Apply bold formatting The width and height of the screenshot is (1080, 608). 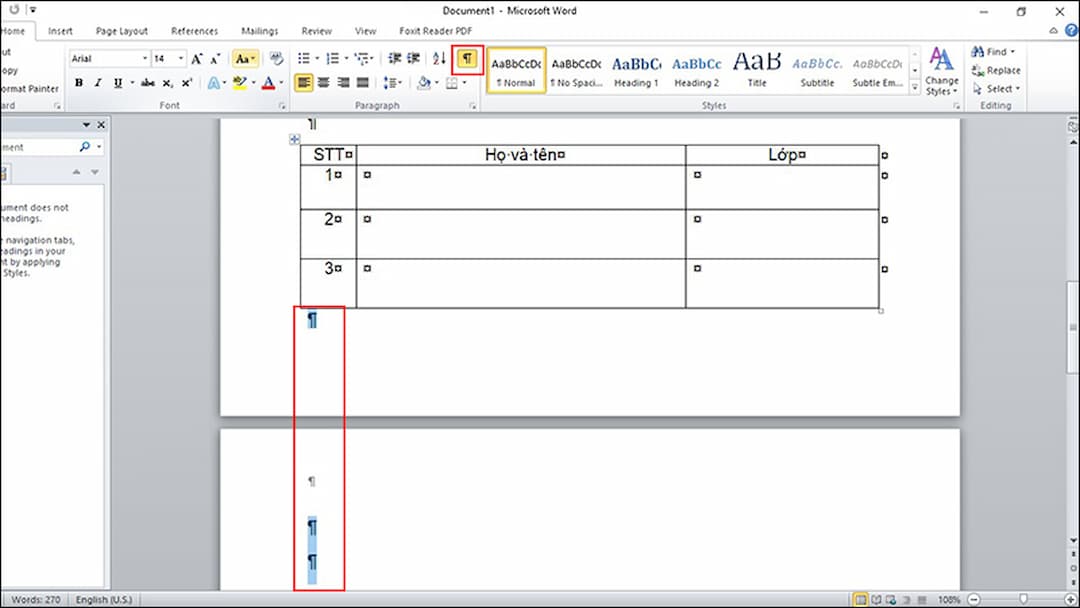pyautogui.click(x=79, y=83)
